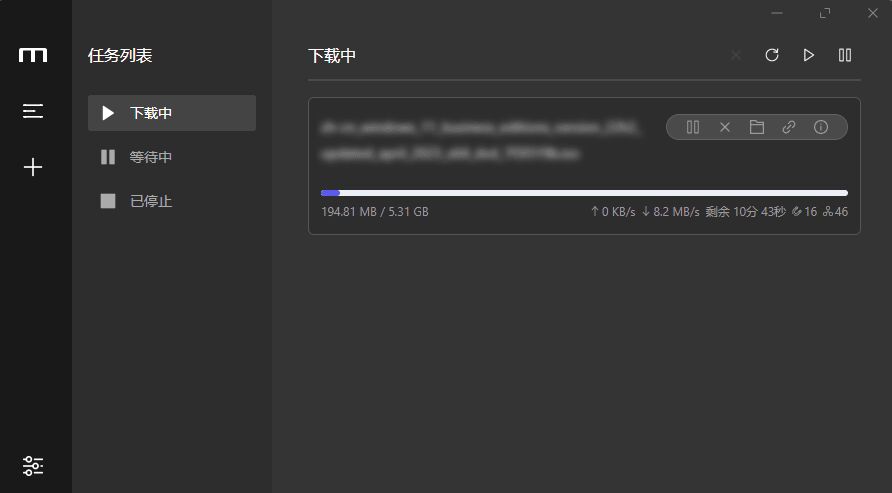The image size is (892, 493).
Task: Open preferences via the sliders icon
Action: pos(33,466)
